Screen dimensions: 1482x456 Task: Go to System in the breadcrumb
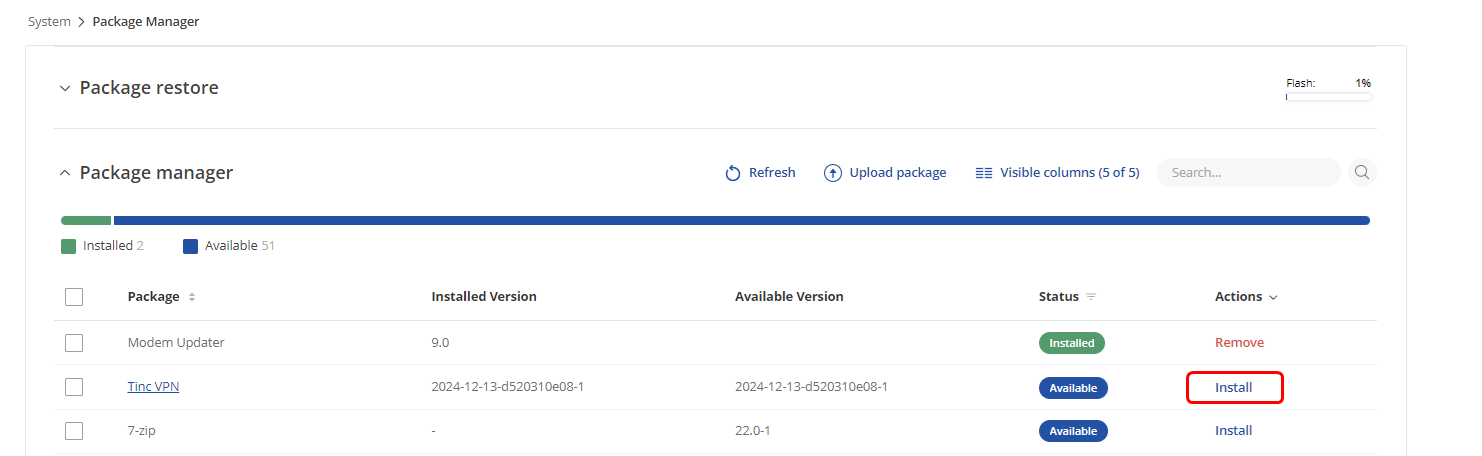click(49, 22)
